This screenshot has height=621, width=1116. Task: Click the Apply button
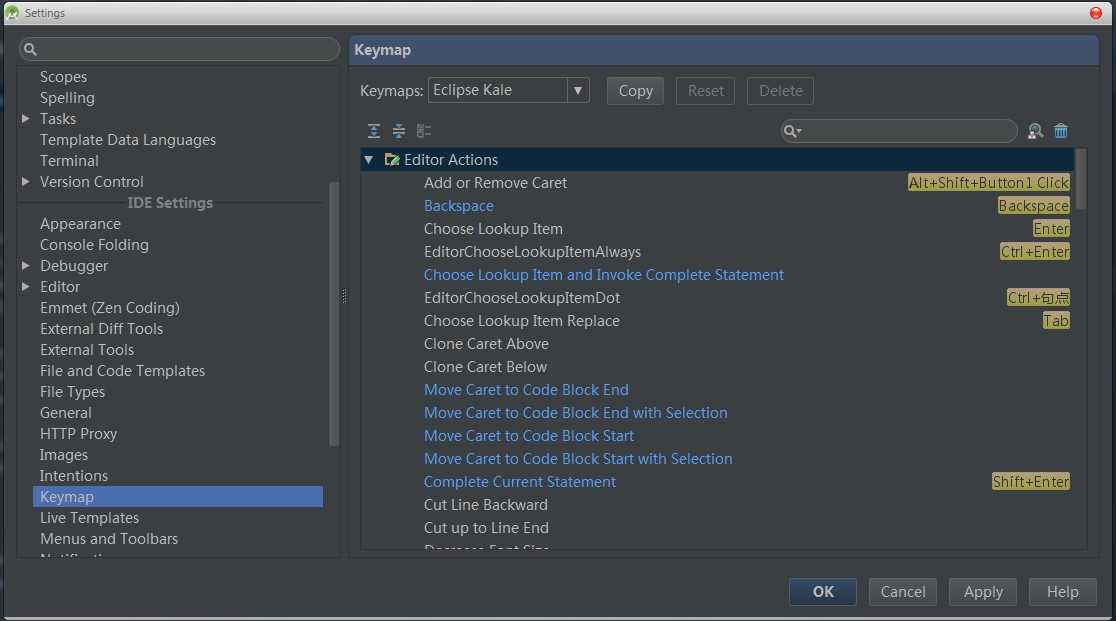[x=982, y=592]
